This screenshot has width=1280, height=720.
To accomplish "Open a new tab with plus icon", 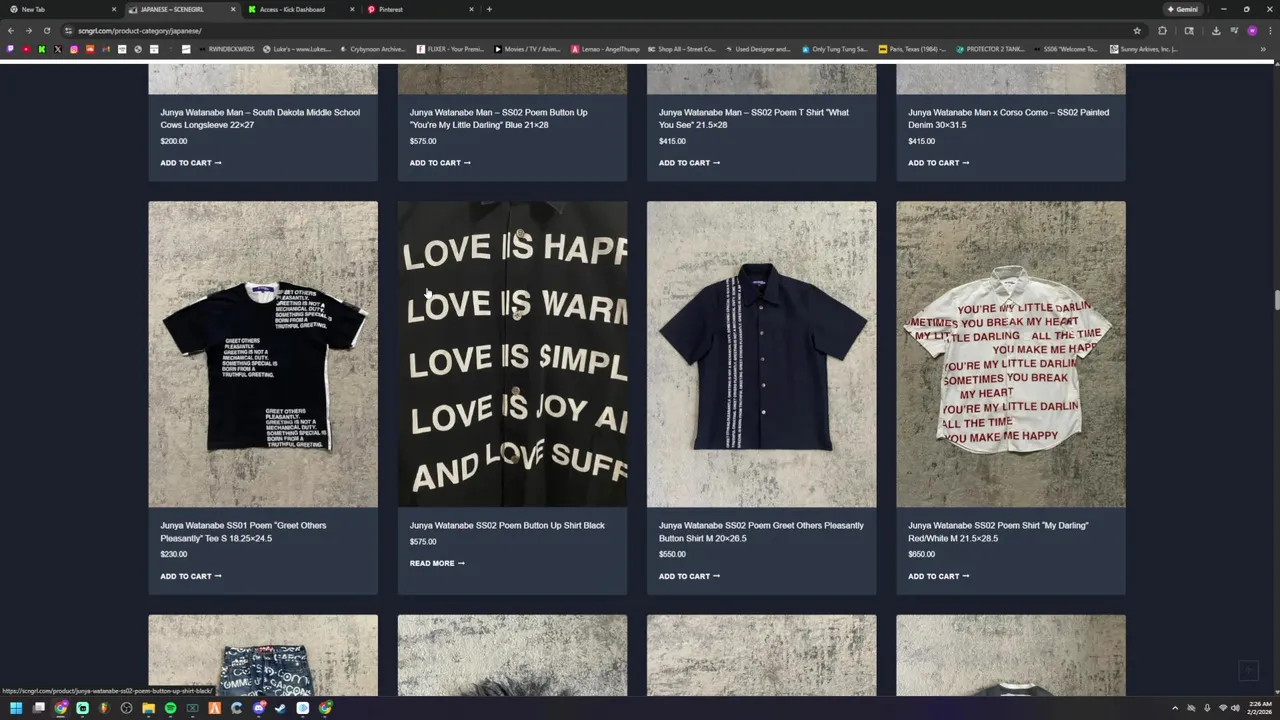I will coord(489,9).
